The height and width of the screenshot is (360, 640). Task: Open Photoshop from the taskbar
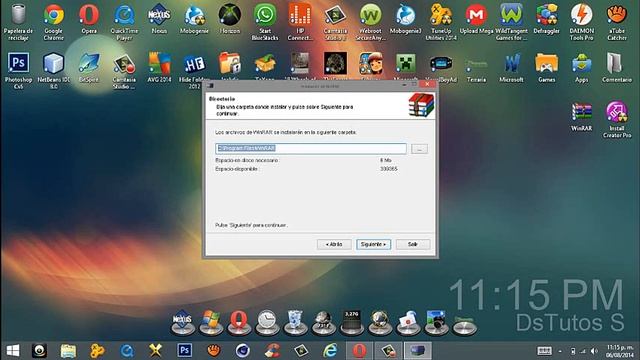(184, 350)
